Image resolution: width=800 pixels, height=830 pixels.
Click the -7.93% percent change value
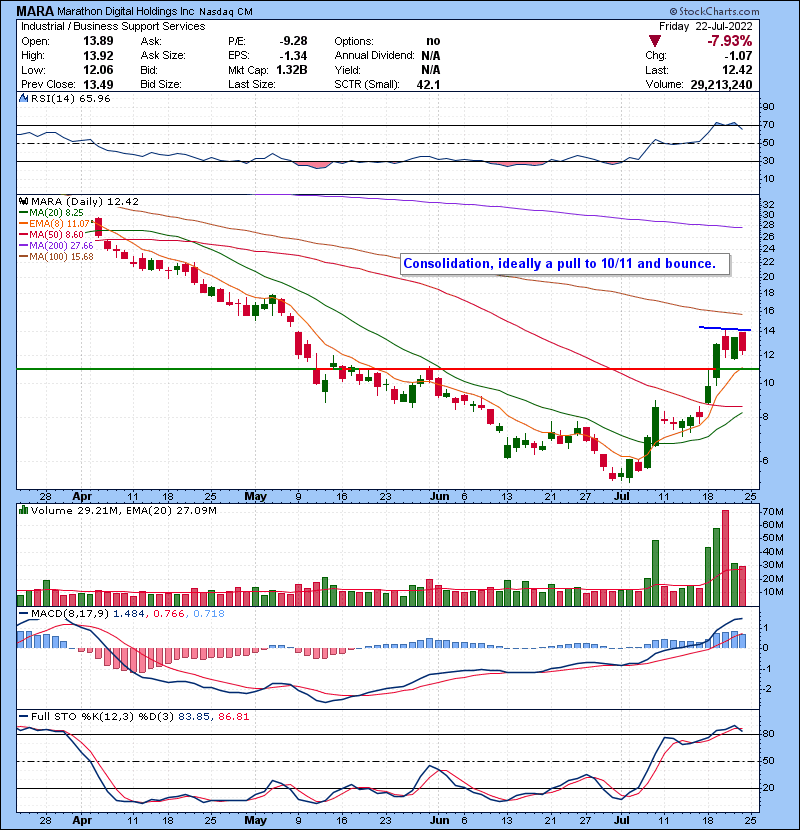[730, 41]
